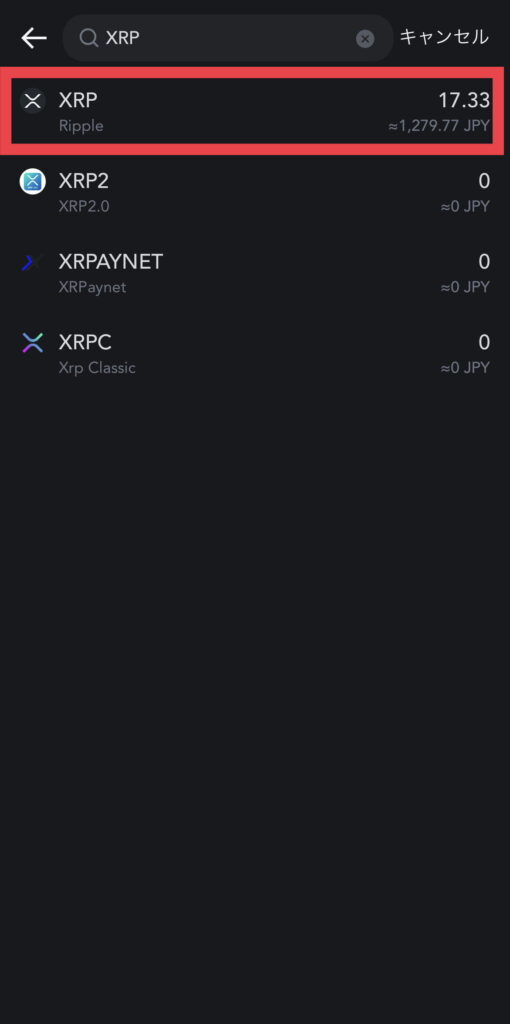The width and height of the screenshot is (510, 1024).
Task: Click the magnifier search icon
Action: [x=88, y=39]
